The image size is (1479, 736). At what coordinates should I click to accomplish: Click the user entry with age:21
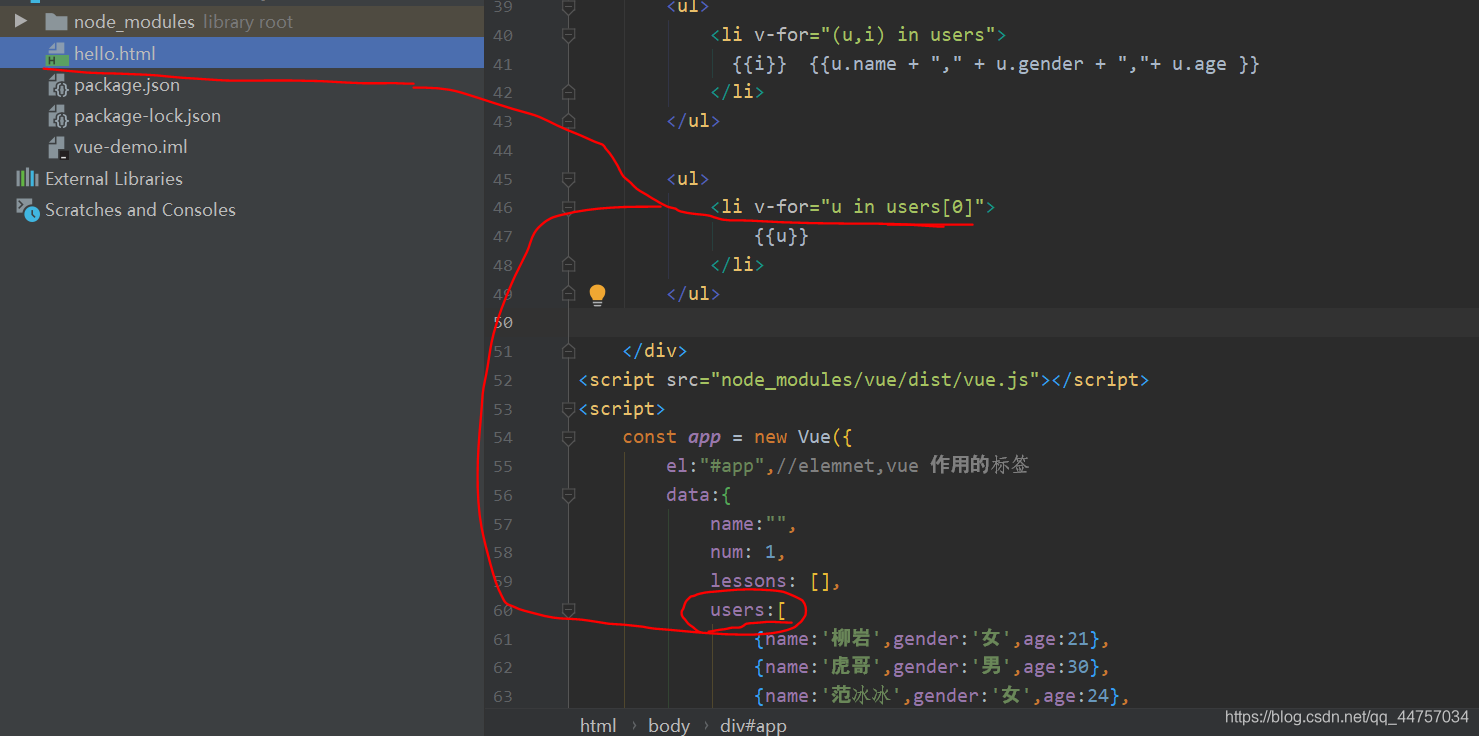927,639
